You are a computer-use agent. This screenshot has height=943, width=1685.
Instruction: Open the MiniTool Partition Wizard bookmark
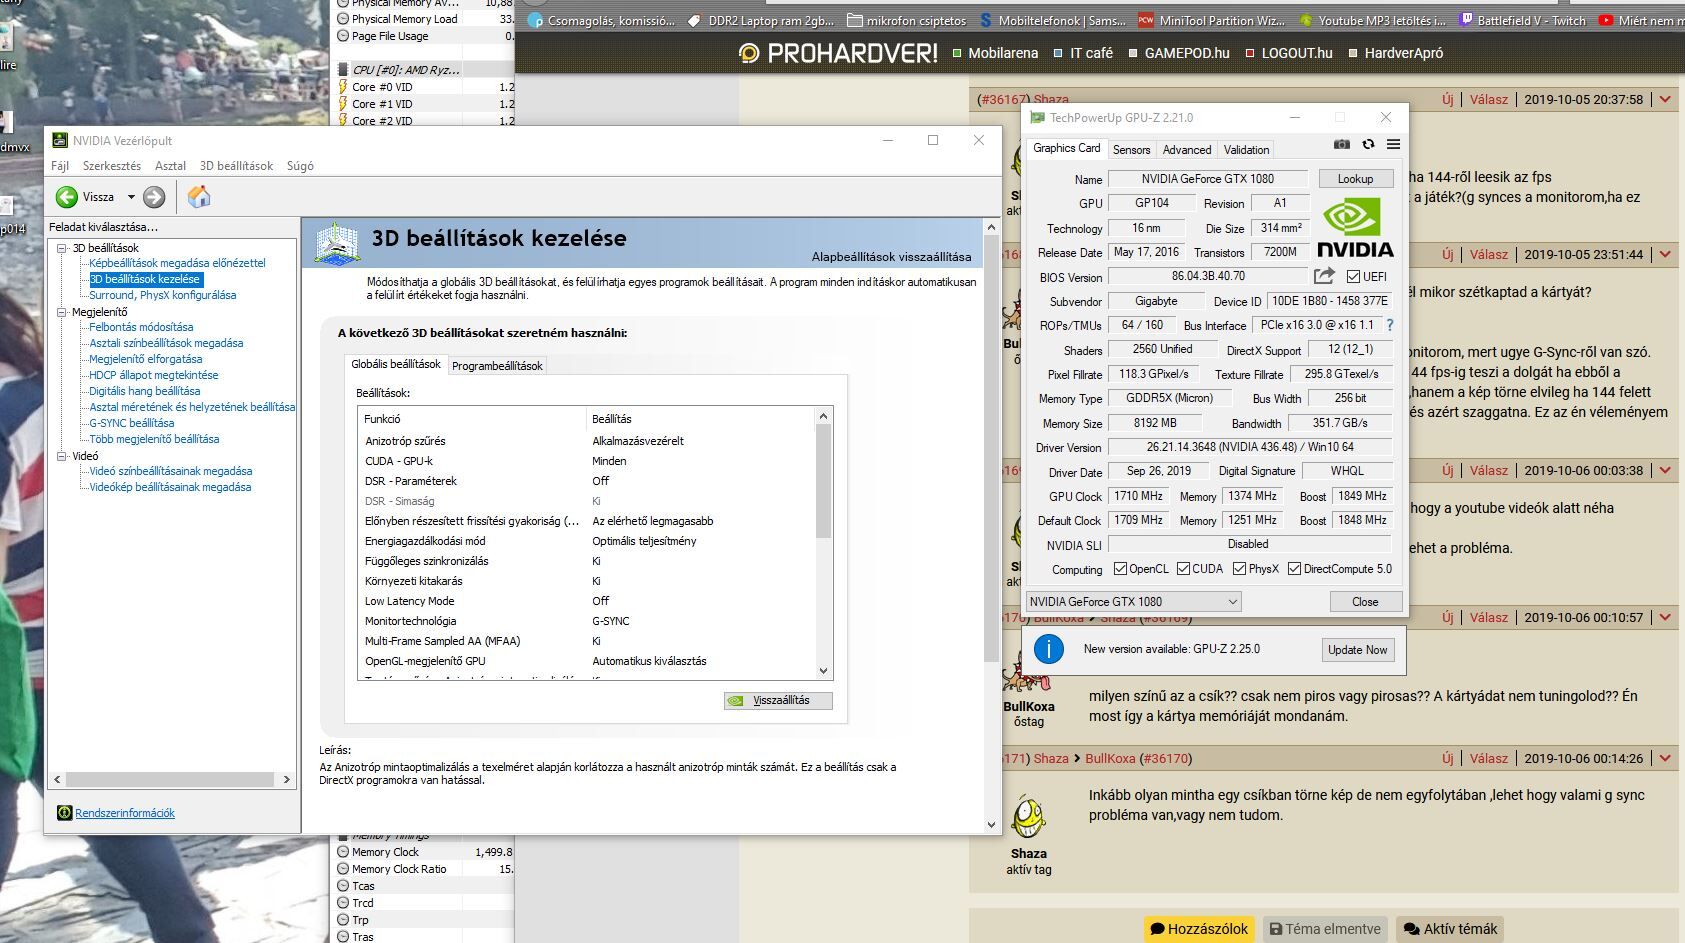[x=1211, y=20]
